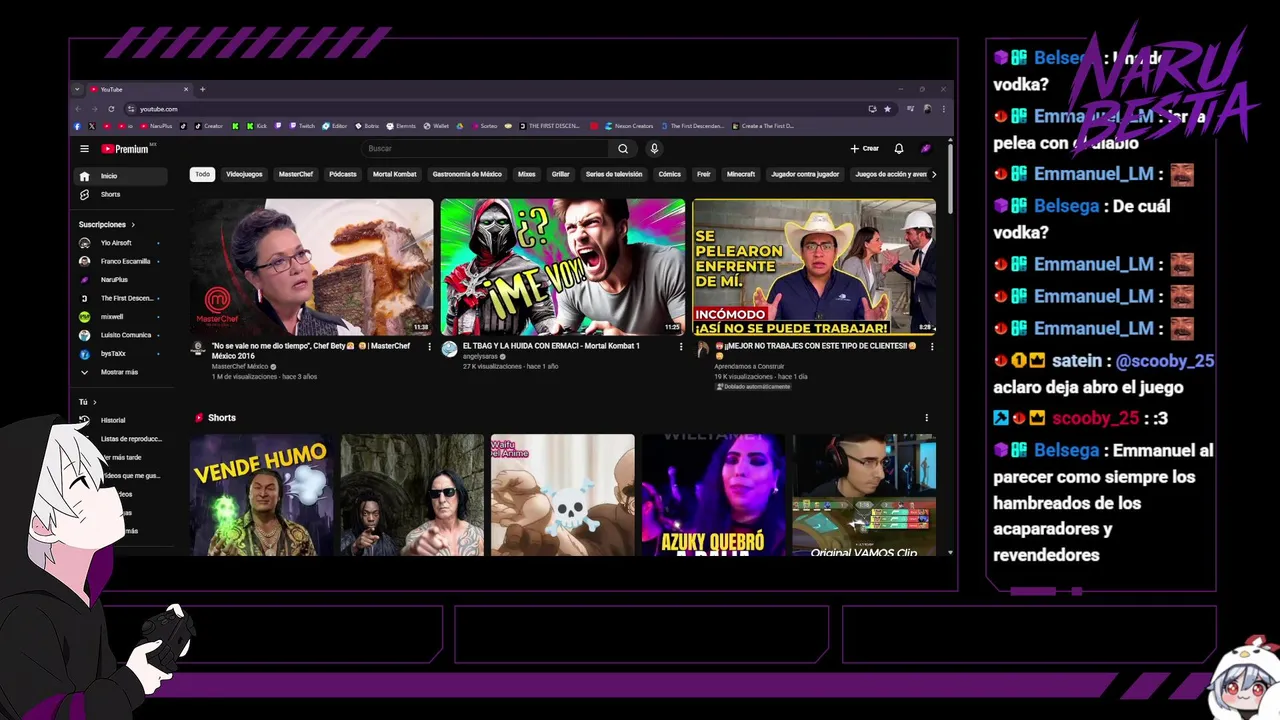Screen dimensions: 1280x720
Task: Open the Twitch bookmark
Action: (x=302, y=126)
